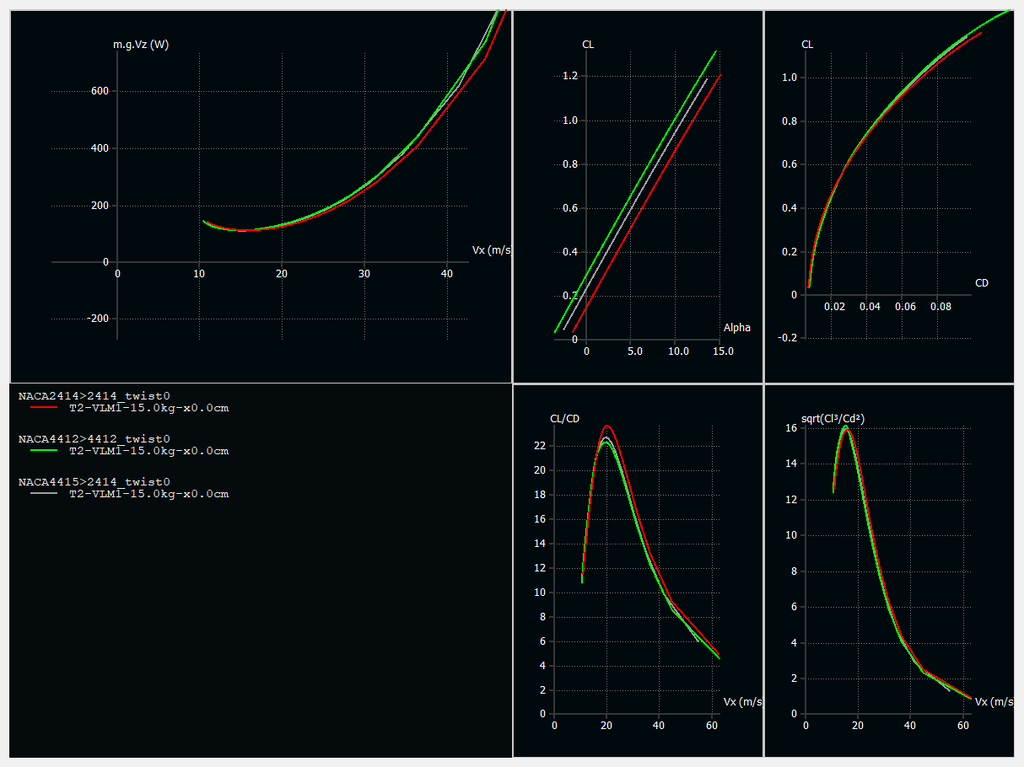Click the T2-VLM1 polar label under NACA4415
The height and width of the screenshot is (767, 1024).
pos(148,494)
